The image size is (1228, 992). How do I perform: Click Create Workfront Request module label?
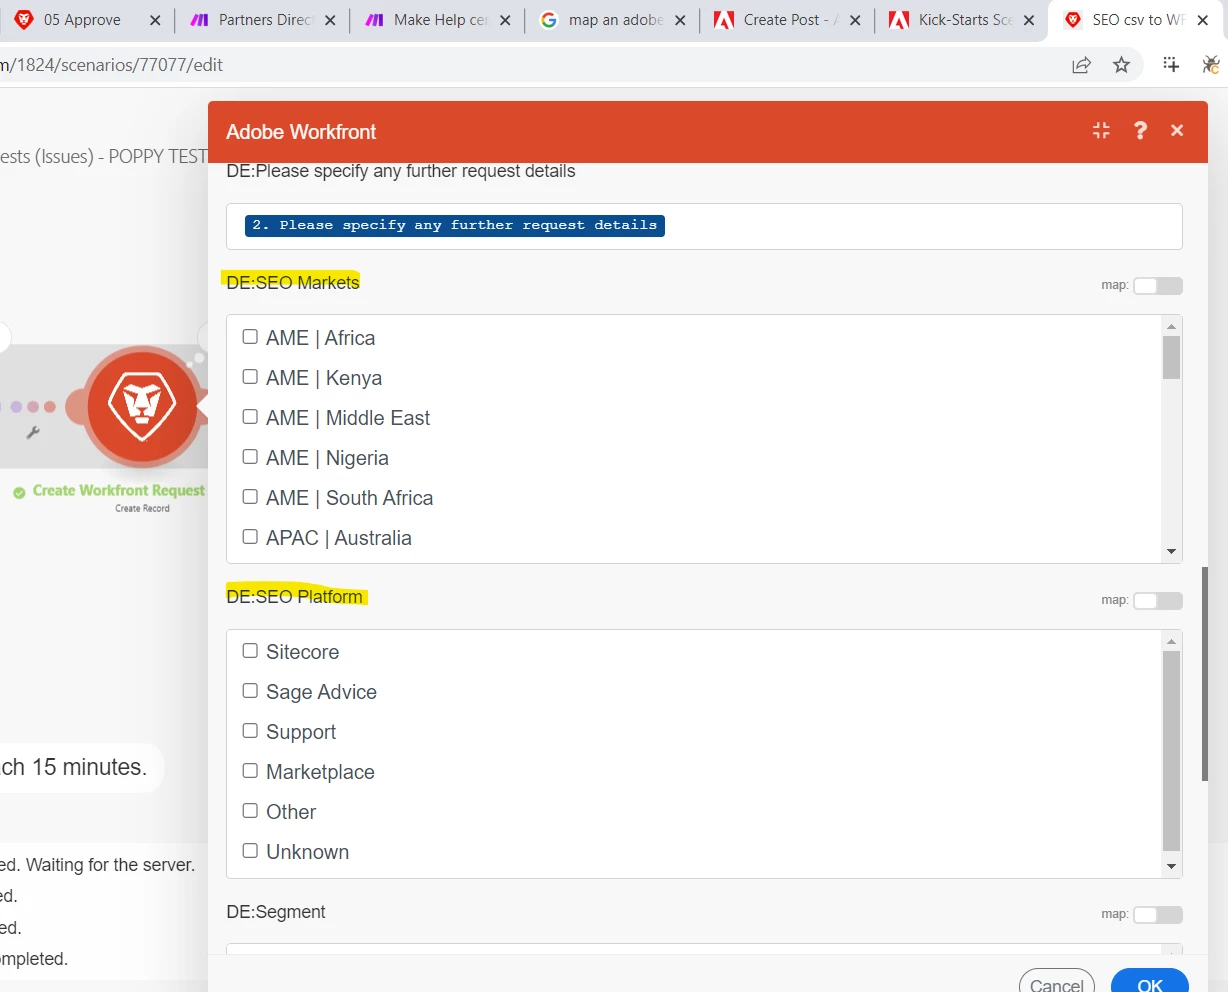click(118, 491)
